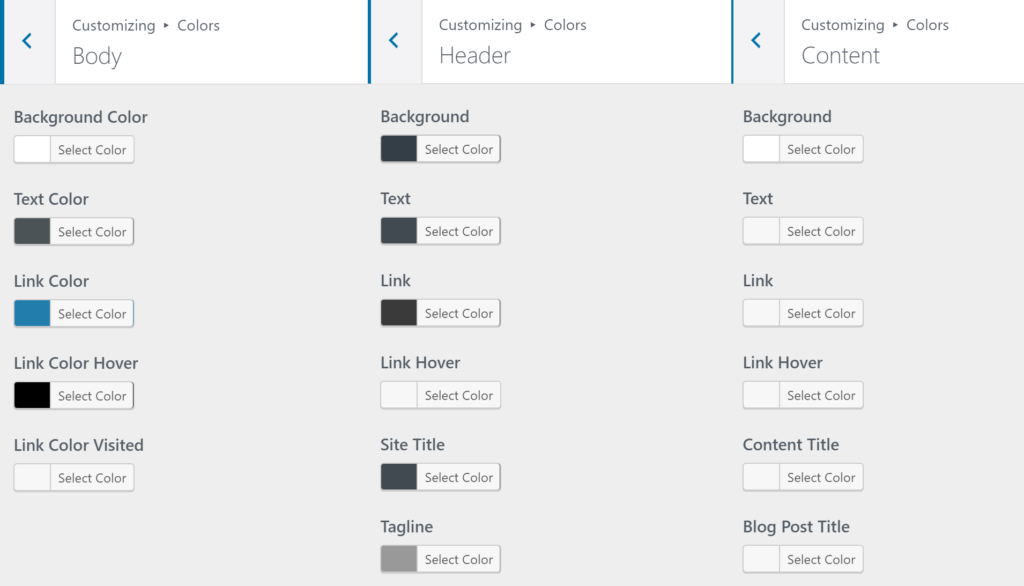Select Color for Body Link Color Visited

click(x=93, y=477)
